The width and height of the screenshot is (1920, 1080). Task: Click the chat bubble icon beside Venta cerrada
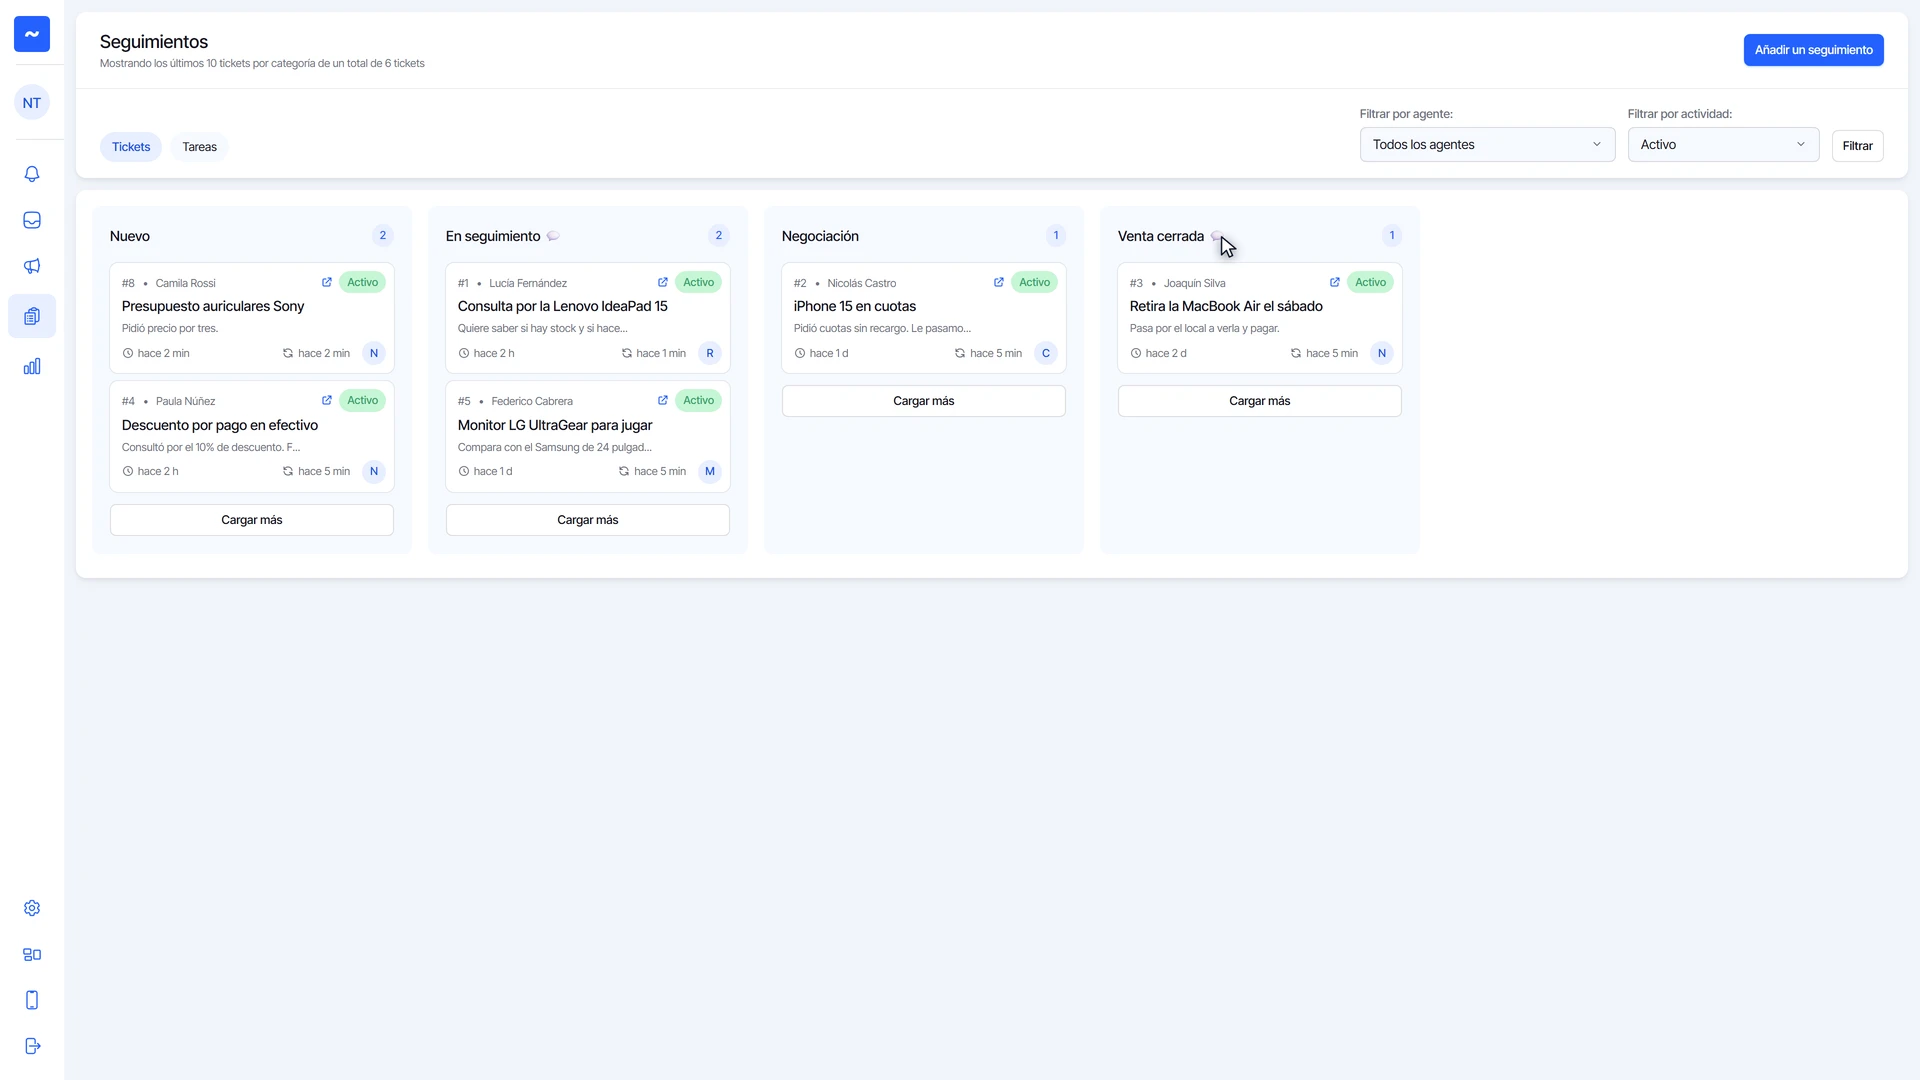coord(1217,236)
